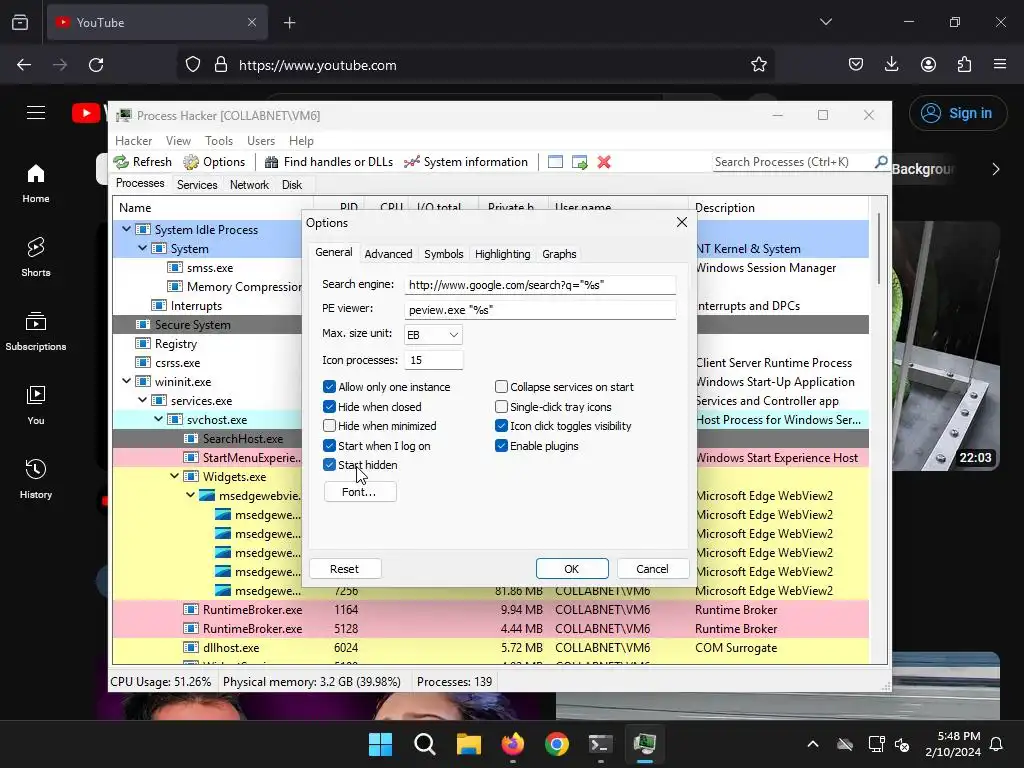Screen dimensions: 1024x768
Task: Open Firefox application menu
Action: coord(1000,64)
